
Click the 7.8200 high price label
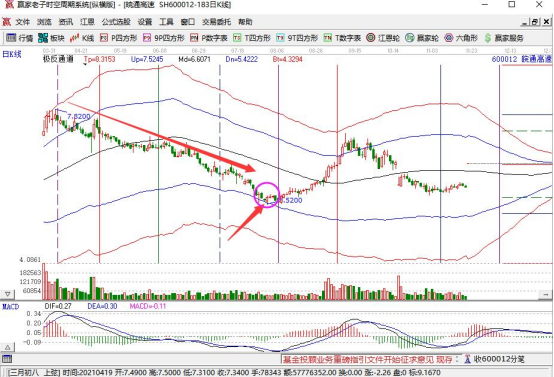[x=78, y=116]
